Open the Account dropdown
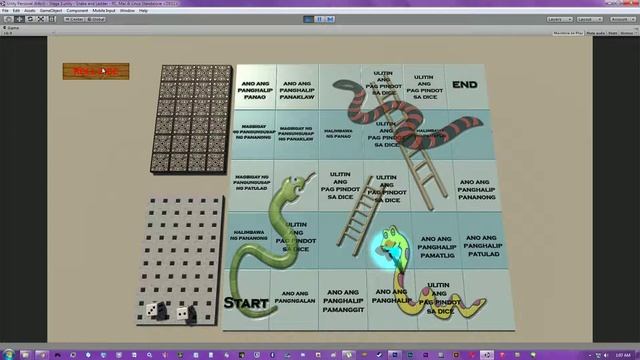 (622, 19)
